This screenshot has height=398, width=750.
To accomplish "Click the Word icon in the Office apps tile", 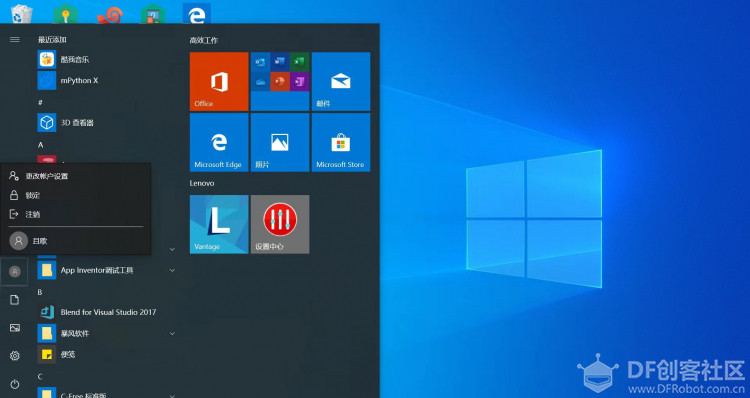I will click(280, 62).
